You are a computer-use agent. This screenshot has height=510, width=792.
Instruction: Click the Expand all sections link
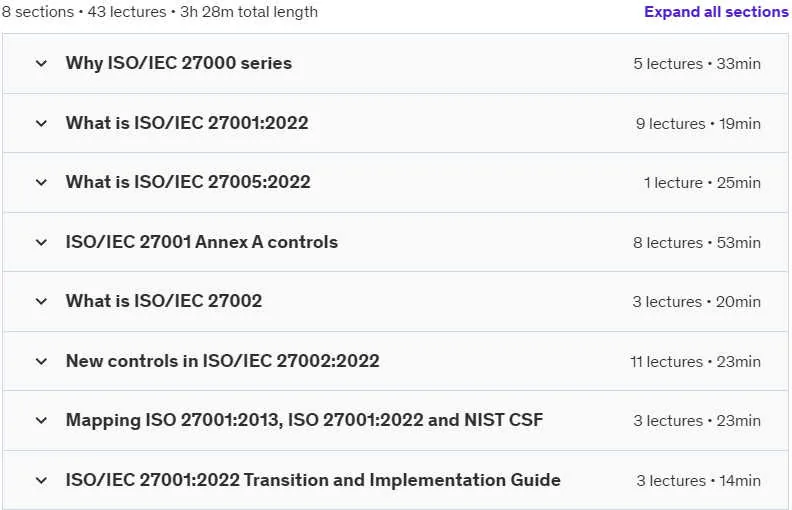[716, 12]
